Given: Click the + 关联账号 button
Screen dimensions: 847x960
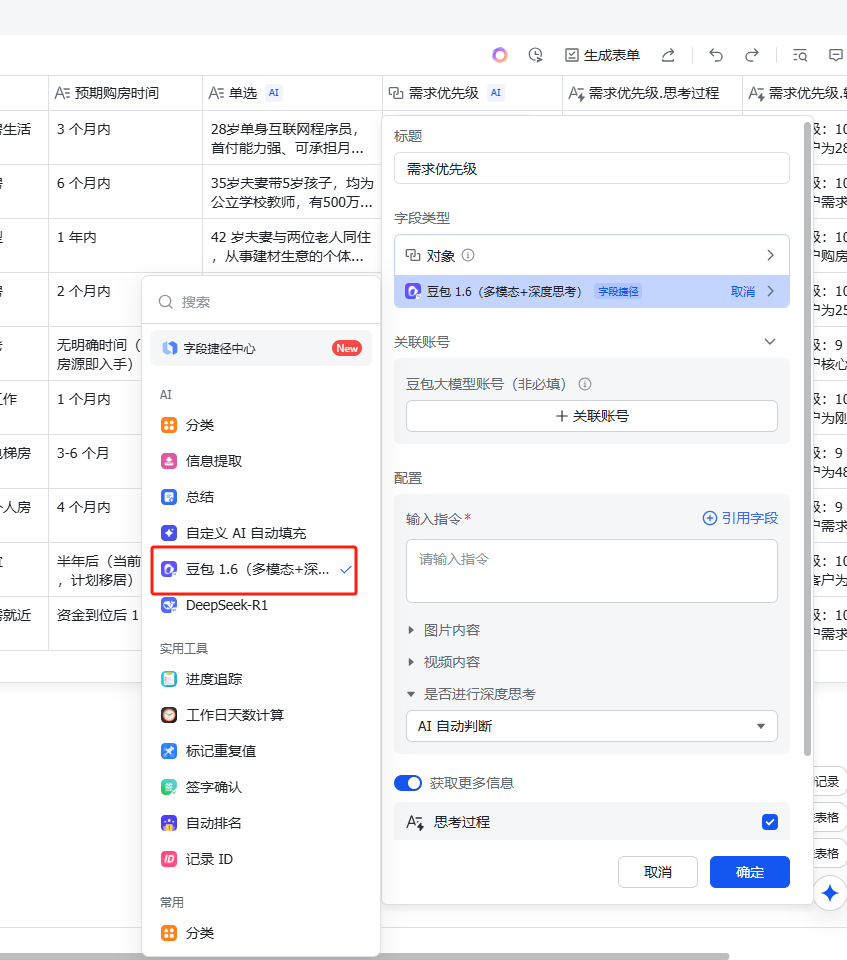Looking at the screenshot, I should coord(592,416).
